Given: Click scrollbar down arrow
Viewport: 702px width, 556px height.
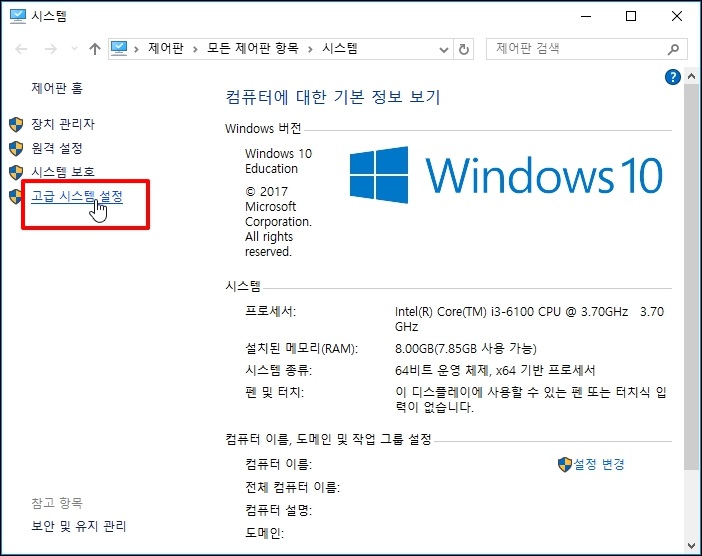Looking at the screenshot, I should tap(691, 546).
